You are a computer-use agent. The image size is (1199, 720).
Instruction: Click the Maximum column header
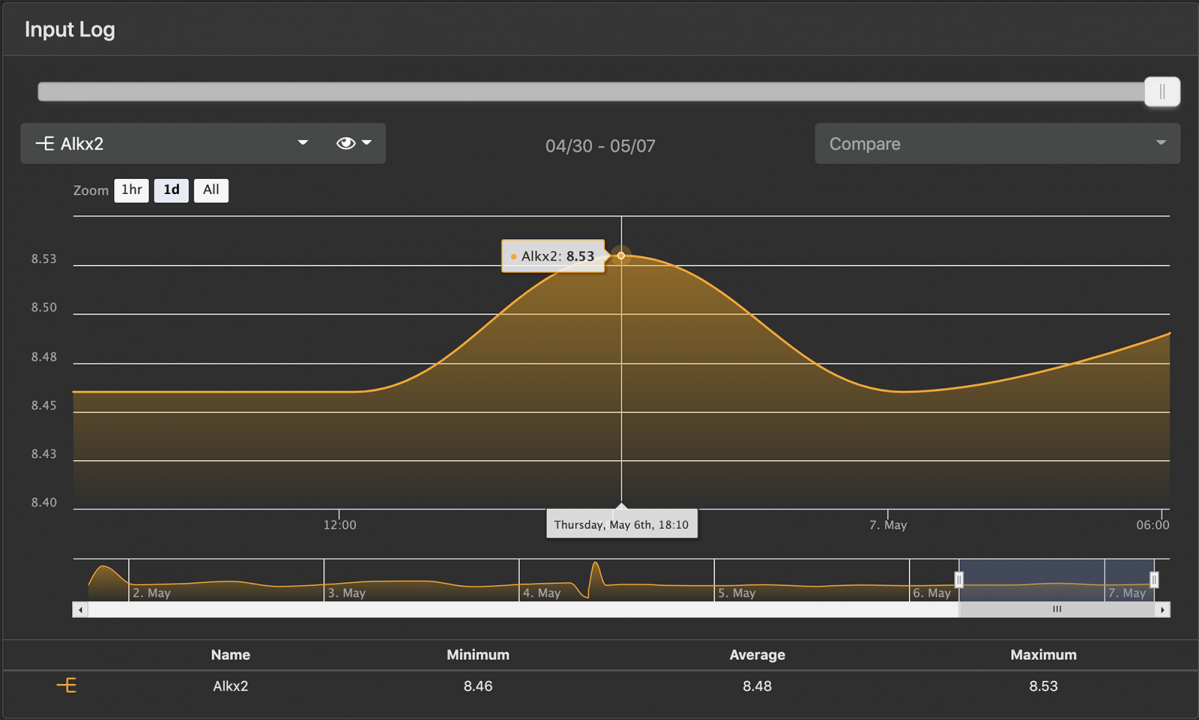(x=1043, y=655)
